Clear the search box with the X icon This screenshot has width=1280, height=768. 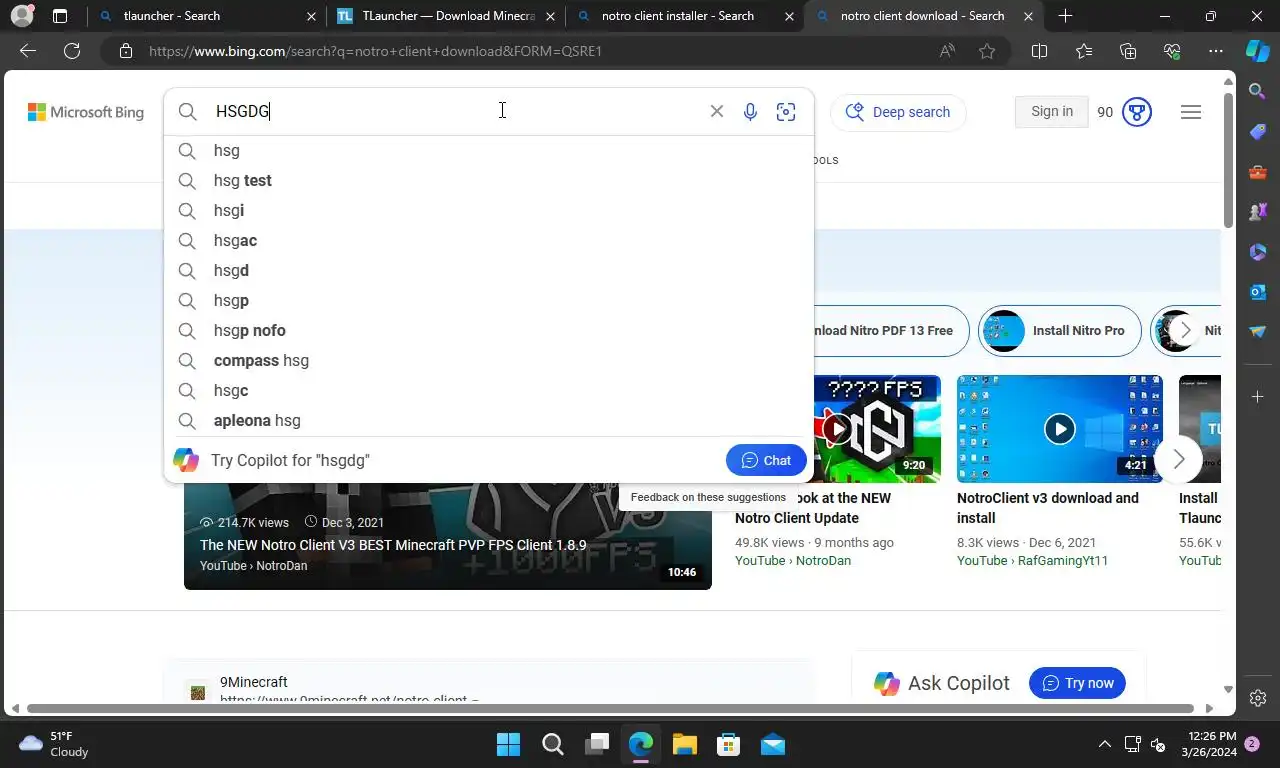pyautogui.click(x=717, y=111)
